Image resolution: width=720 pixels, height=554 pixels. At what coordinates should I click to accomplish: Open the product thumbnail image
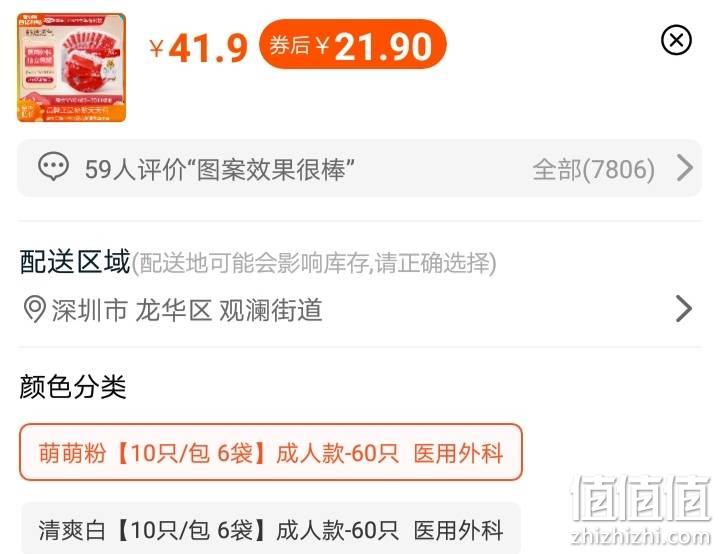click(x=72, y=68)
